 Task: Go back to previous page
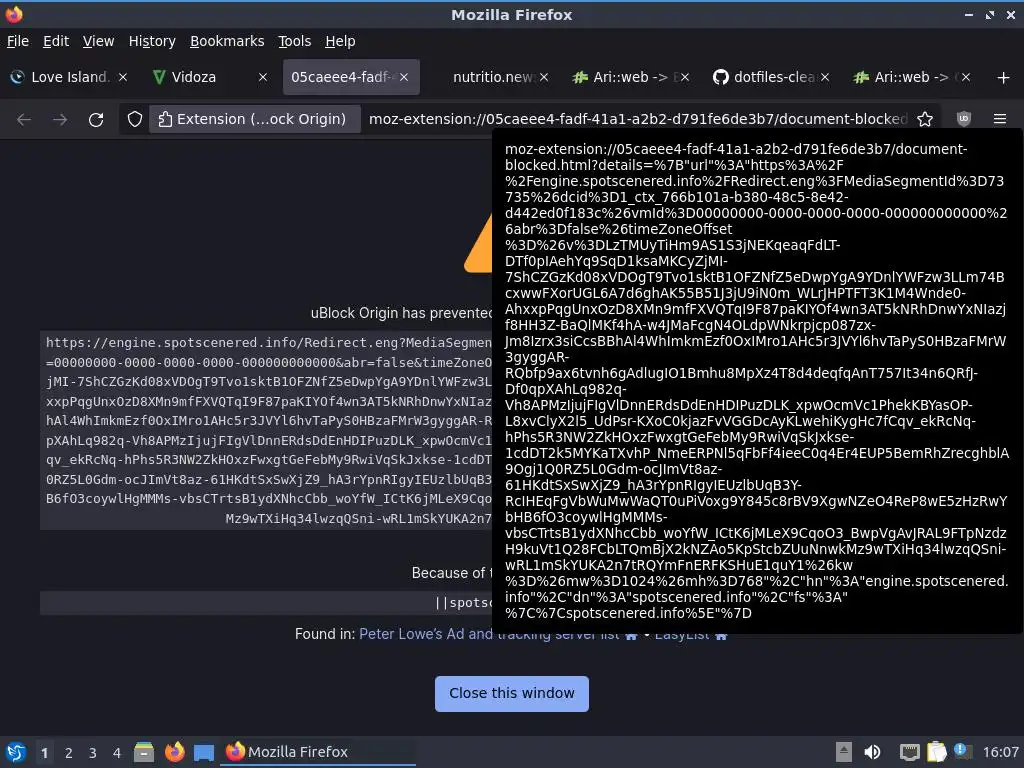(24, 120)
